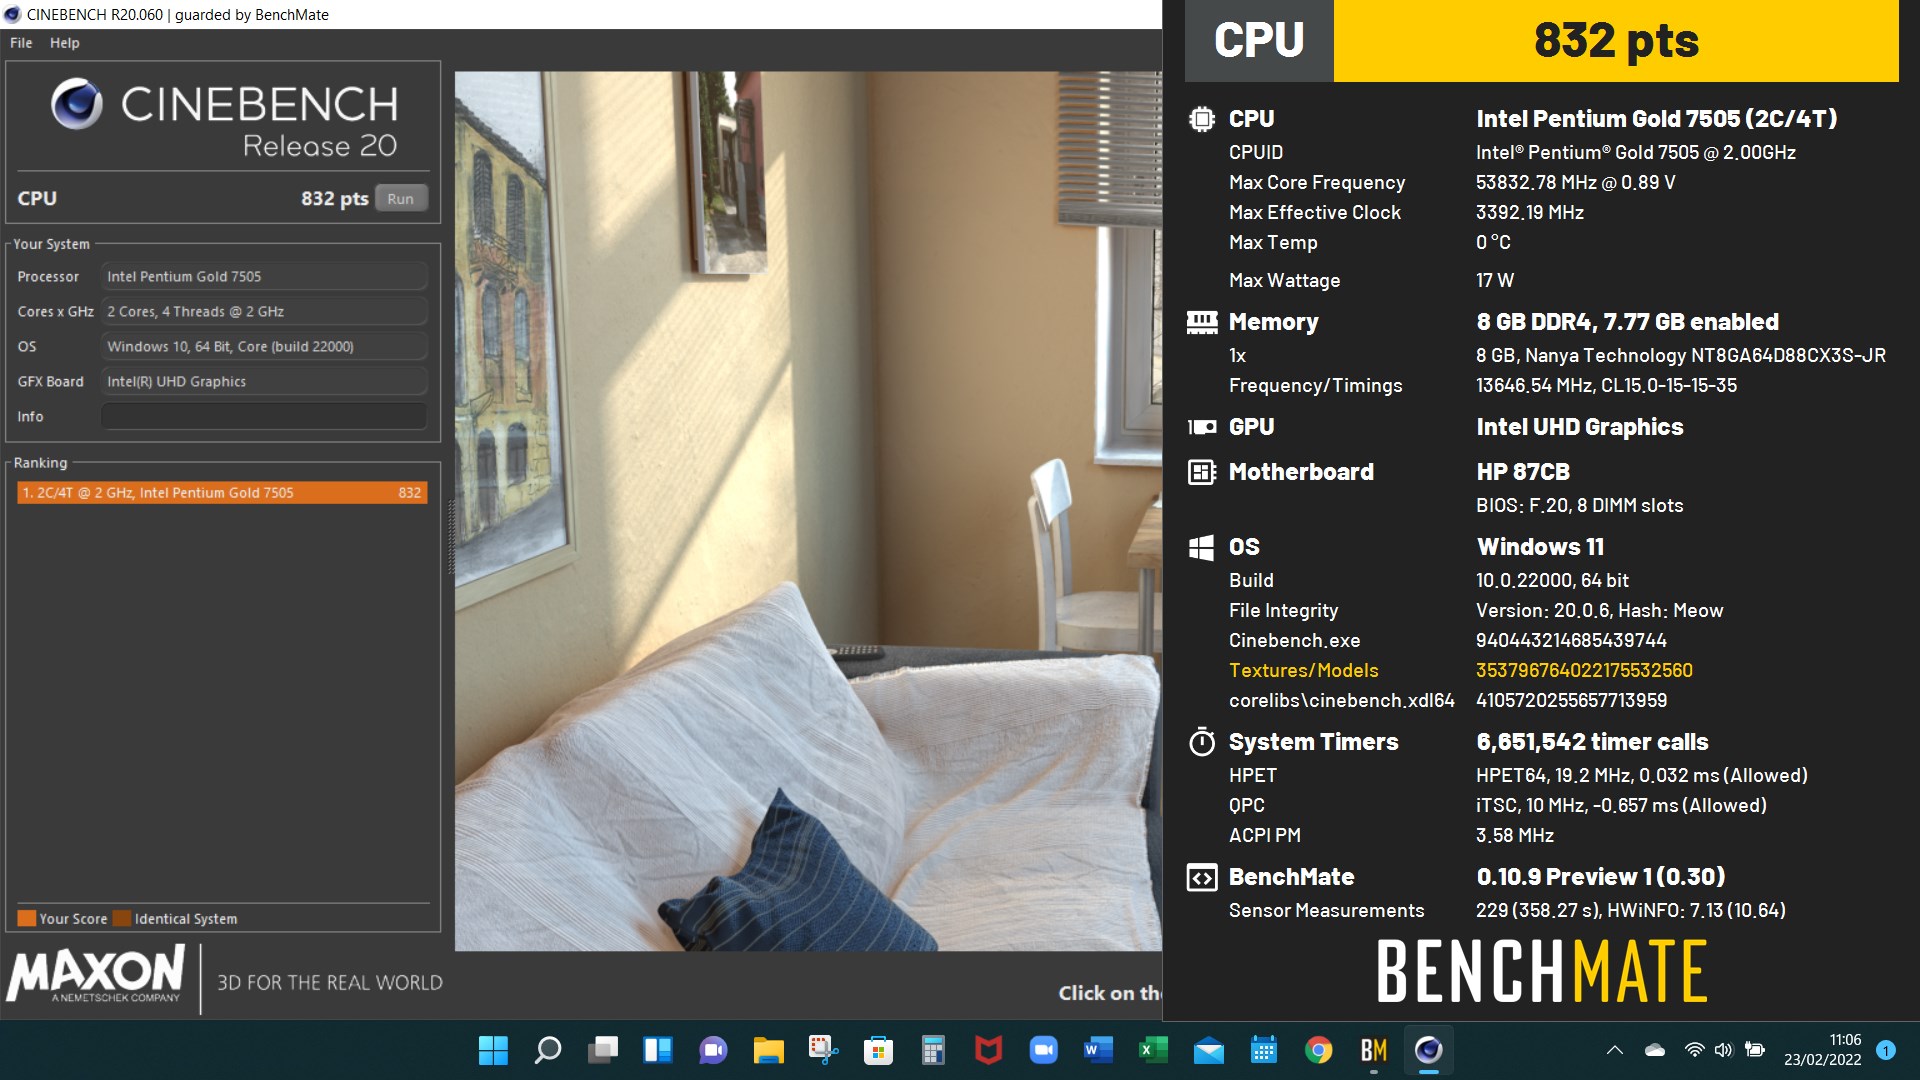The width and height of the screenshot is (1920, 1080).
Task: Click the System Timers stopwatch icon
Action: tap(1201, 742)
